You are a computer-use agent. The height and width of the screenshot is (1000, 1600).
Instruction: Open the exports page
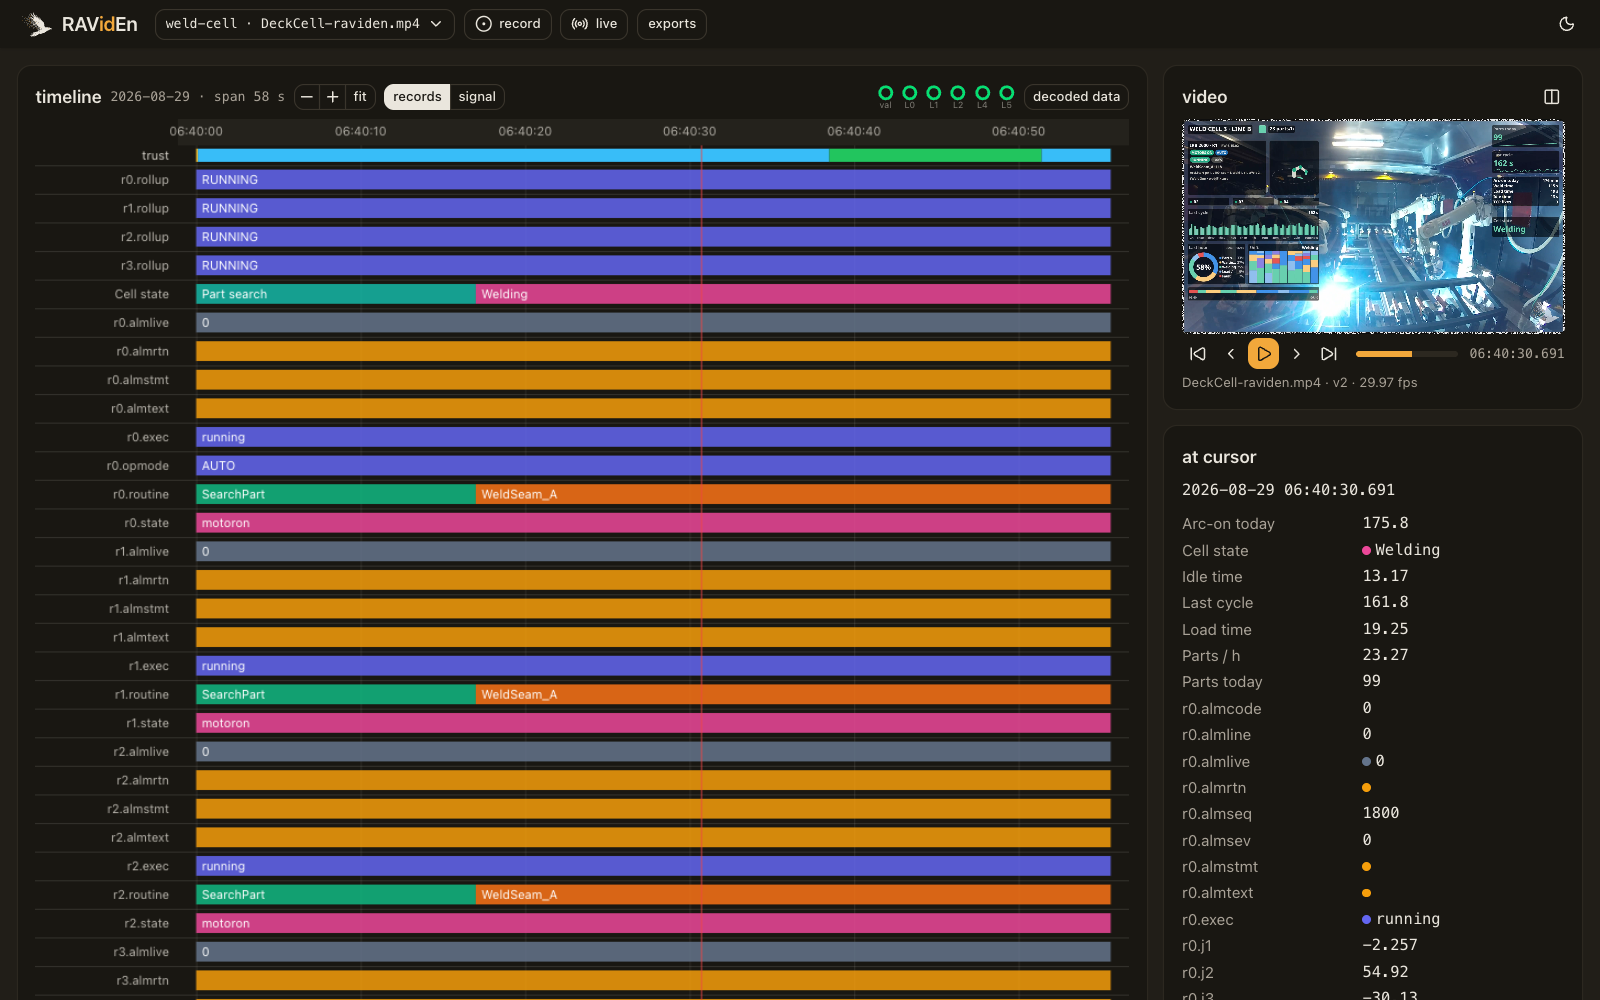[672, 24]
